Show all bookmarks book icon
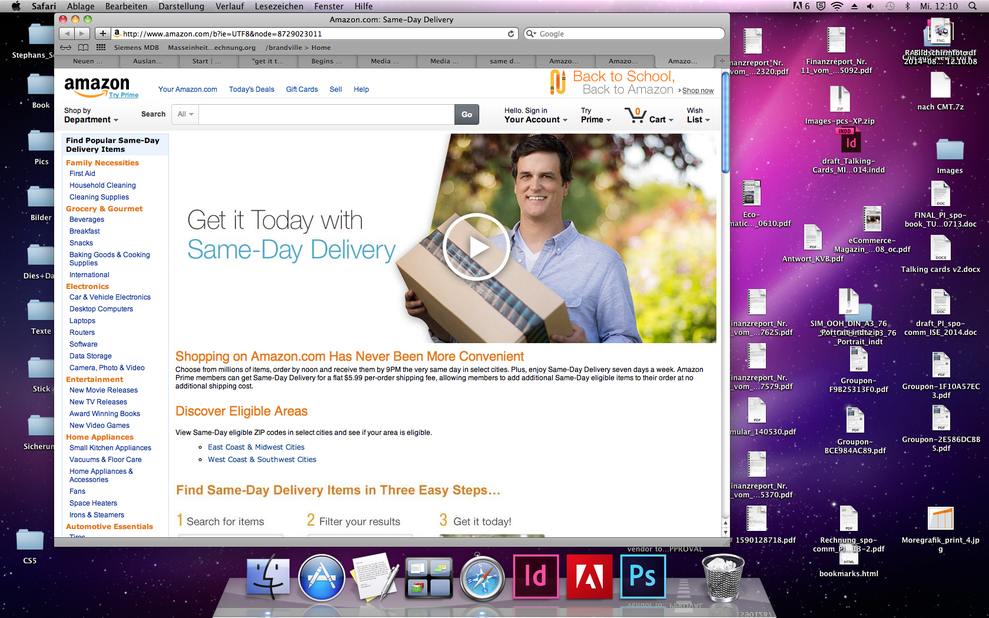The width and height of the screenshot is (989, 618). click(x=83, y=47)
